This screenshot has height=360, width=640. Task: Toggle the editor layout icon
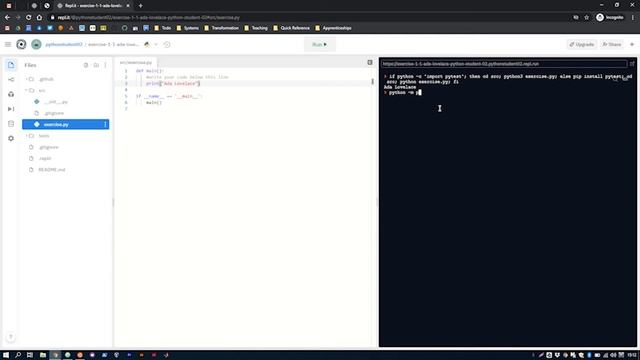[x=370, y=62]
